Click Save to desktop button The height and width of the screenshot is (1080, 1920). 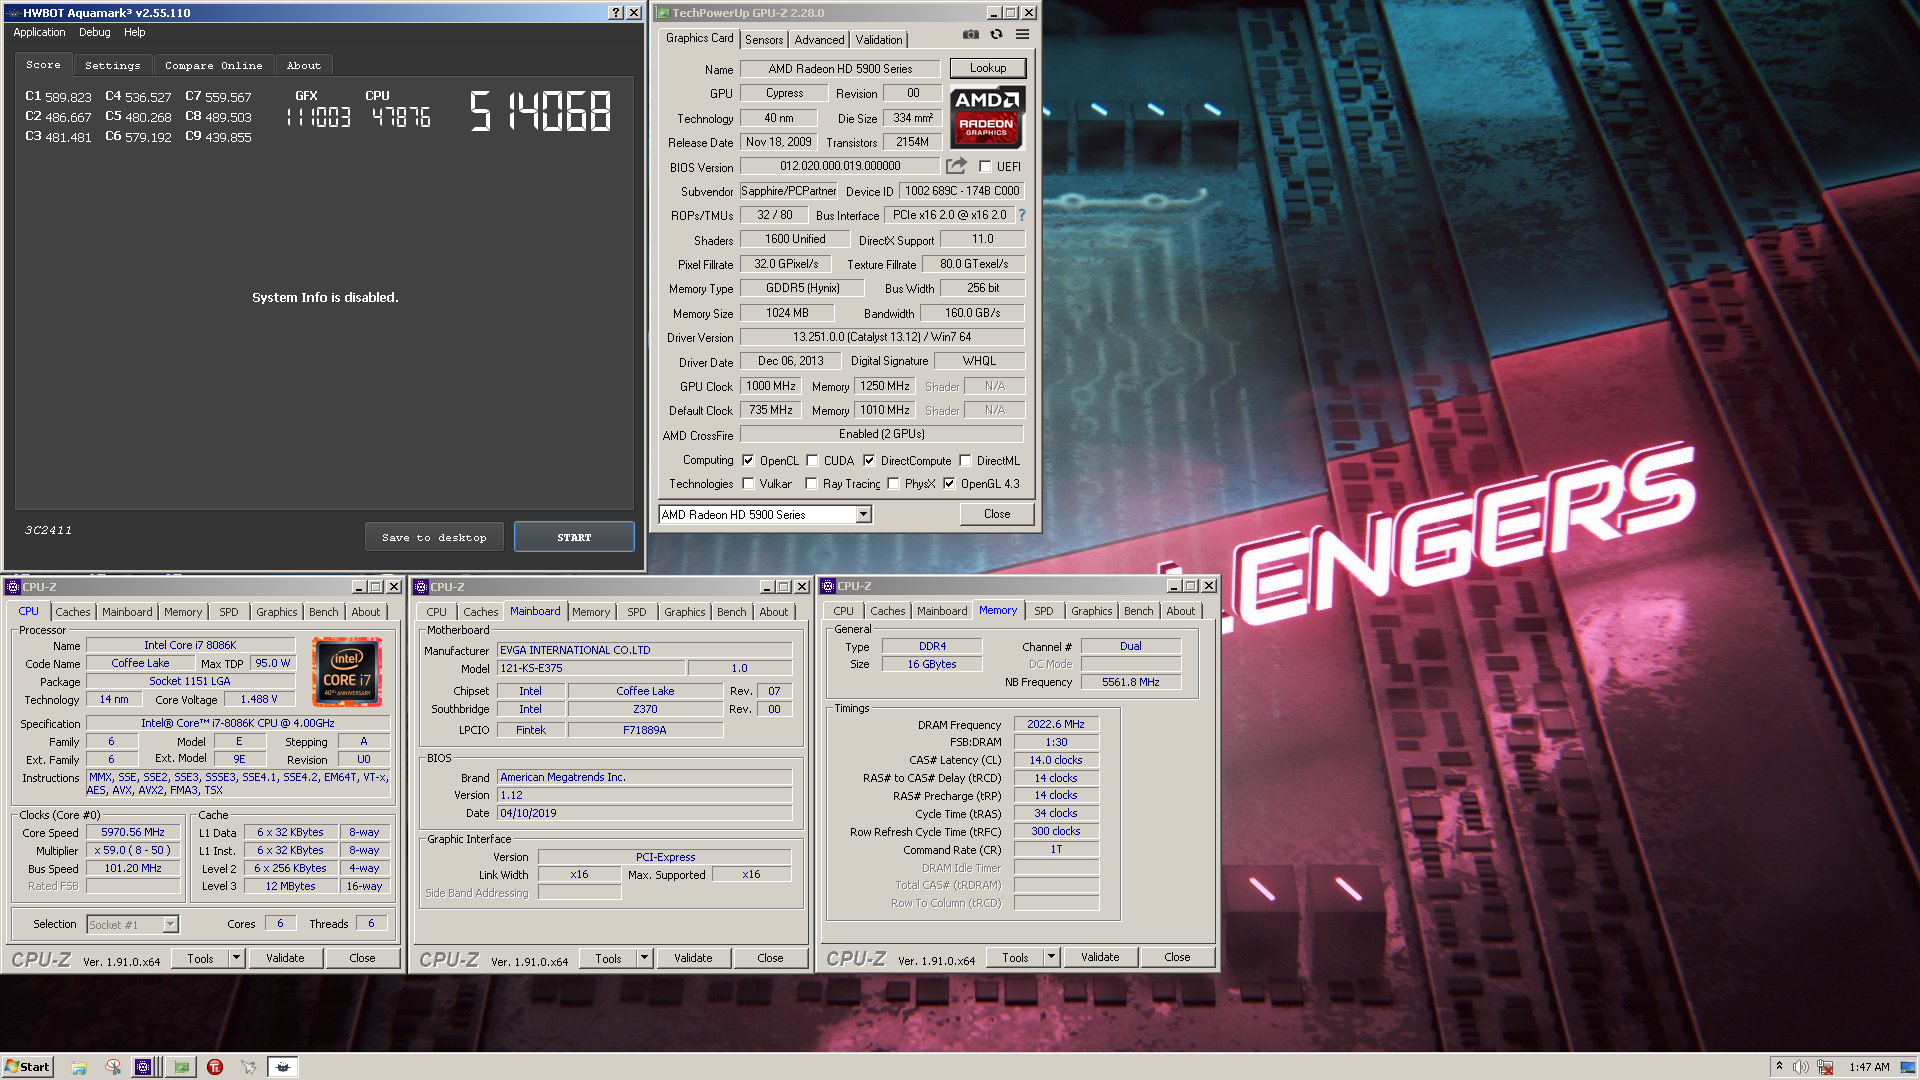434,537
